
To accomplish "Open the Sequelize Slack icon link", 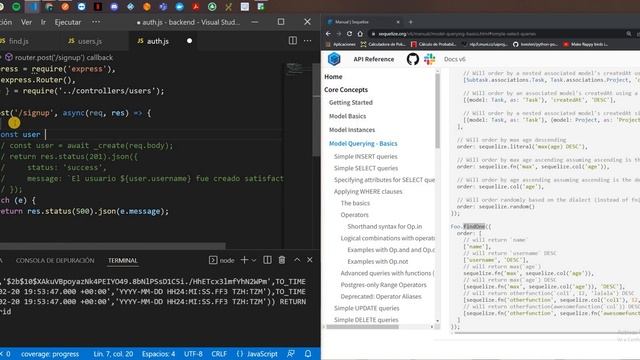I will 429,59.
